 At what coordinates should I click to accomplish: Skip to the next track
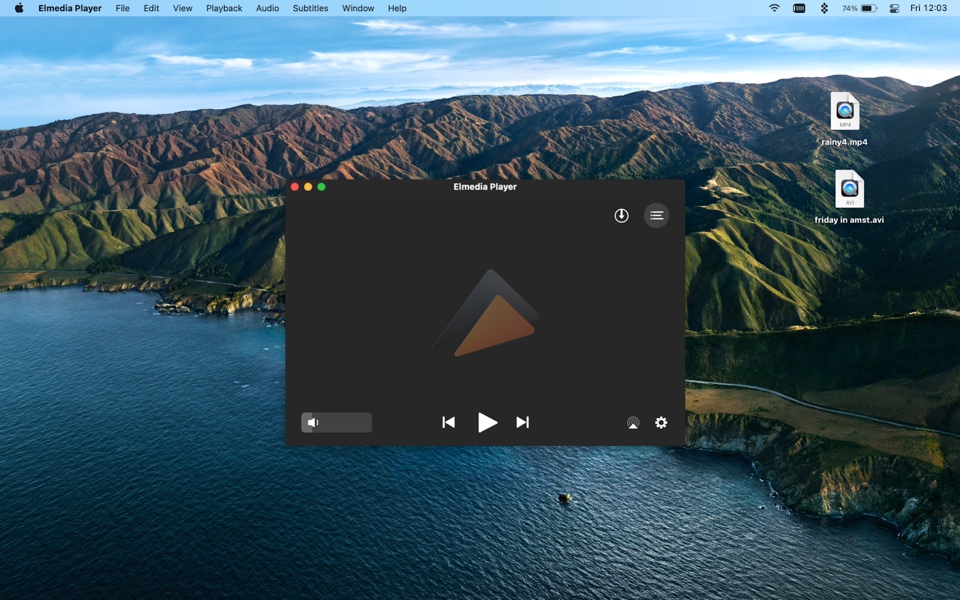(522, 422)
